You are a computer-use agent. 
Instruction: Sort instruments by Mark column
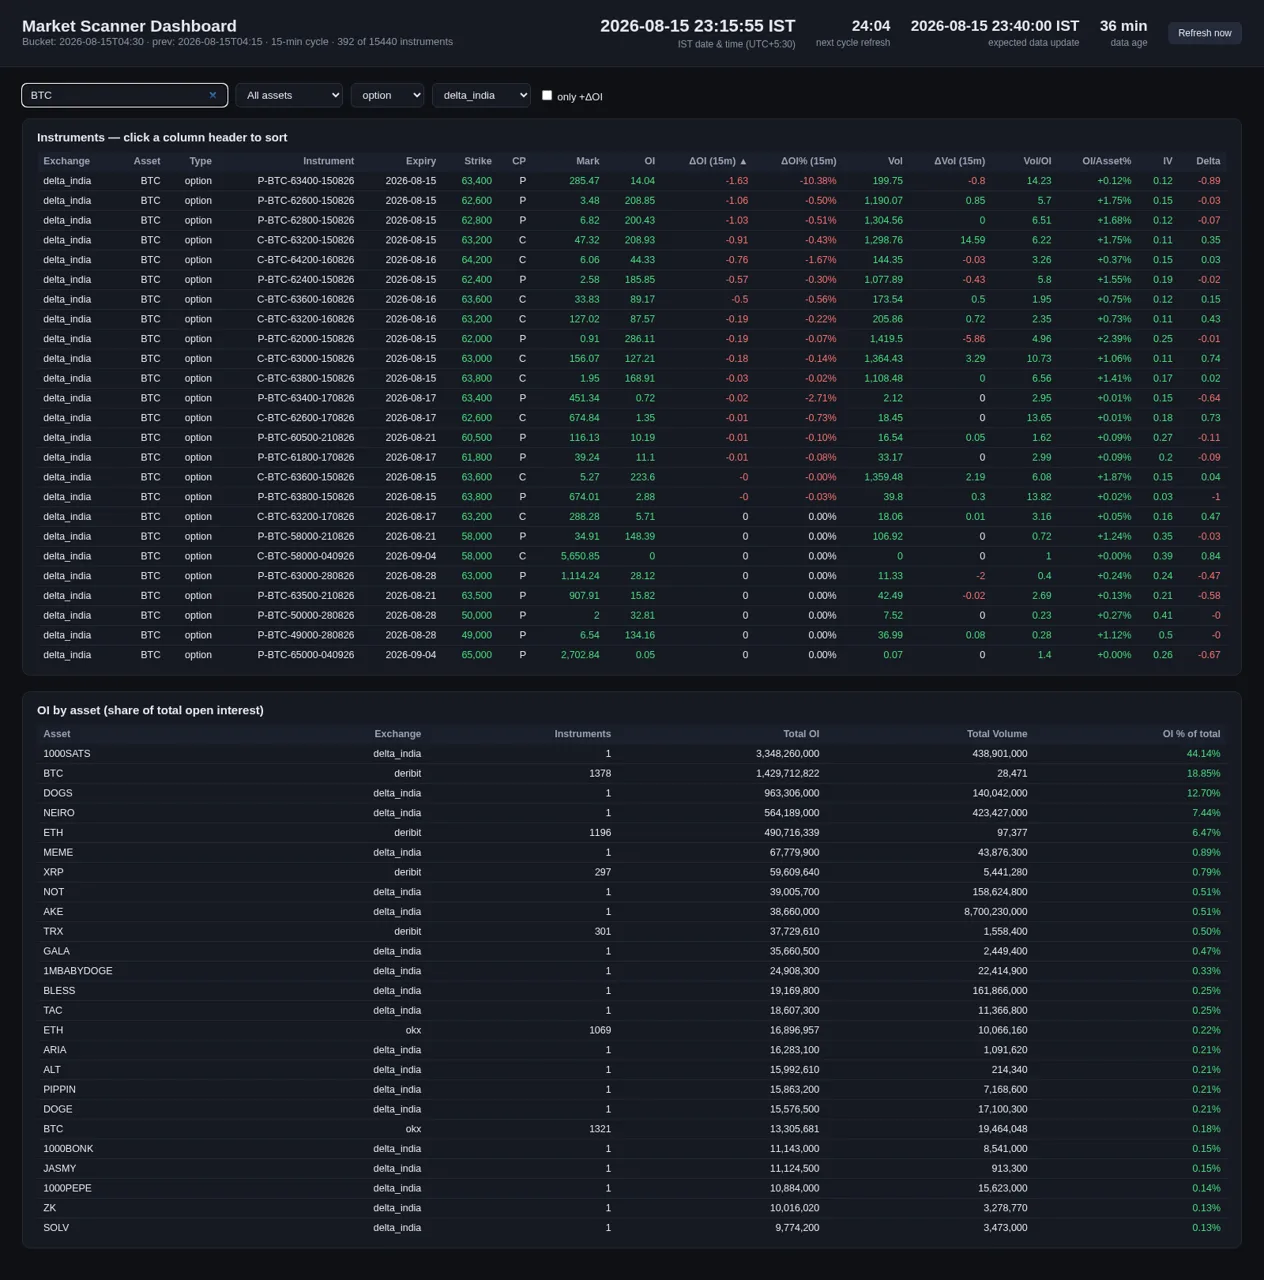point(588,161)
